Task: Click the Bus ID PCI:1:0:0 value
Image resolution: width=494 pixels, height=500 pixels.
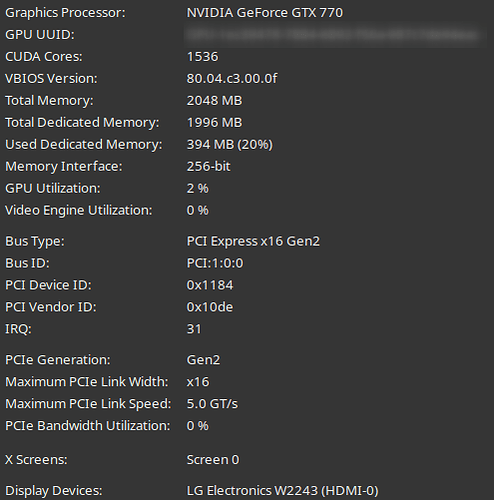Action: (x=215, y=263)
